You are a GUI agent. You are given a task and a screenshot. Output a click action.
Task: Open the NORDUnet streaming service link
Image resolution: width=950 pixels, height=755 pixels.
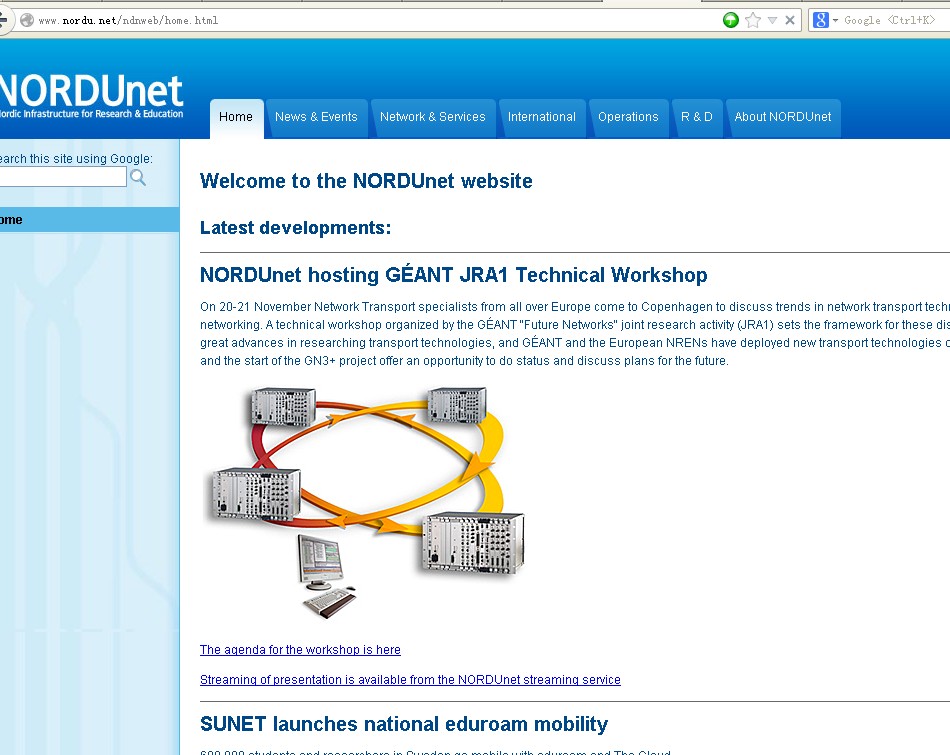tap(410, 680)
